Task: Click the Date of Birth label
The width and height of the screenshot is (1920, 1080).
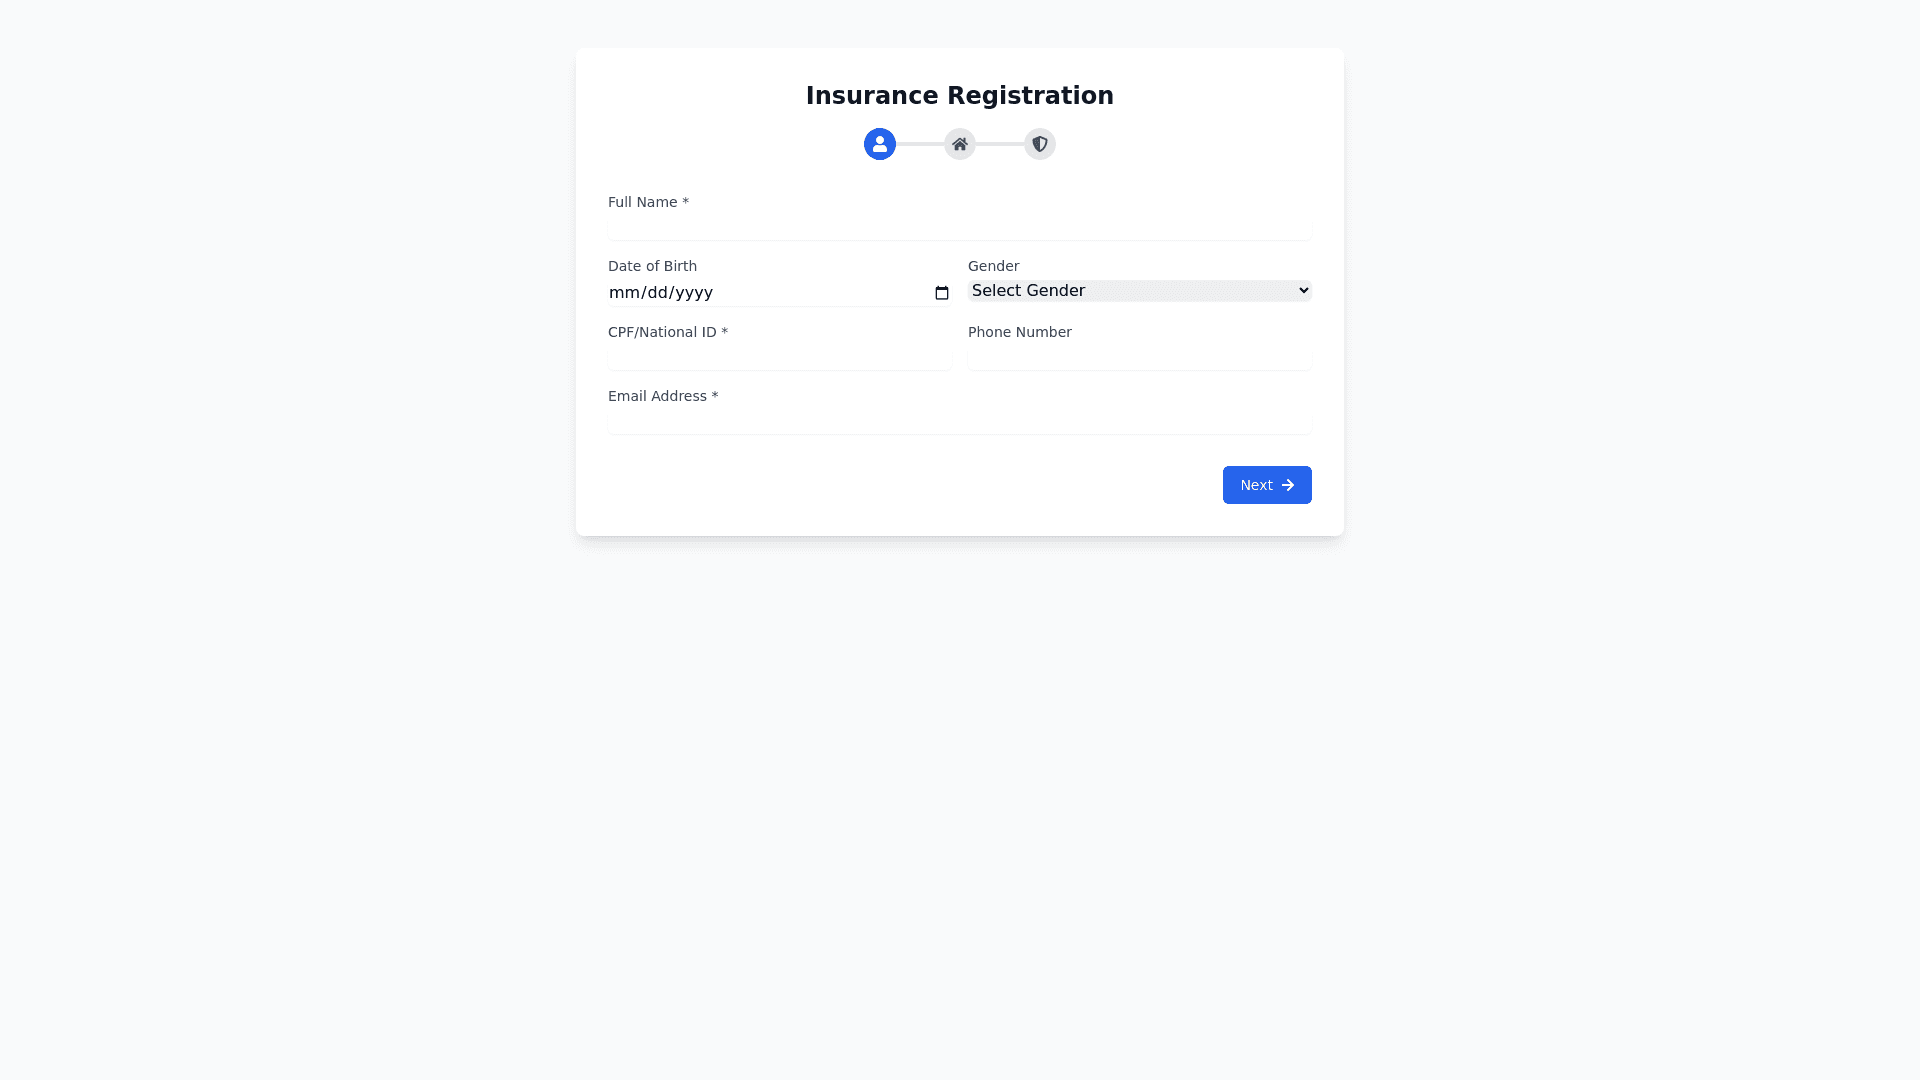Action: [652, 266]
